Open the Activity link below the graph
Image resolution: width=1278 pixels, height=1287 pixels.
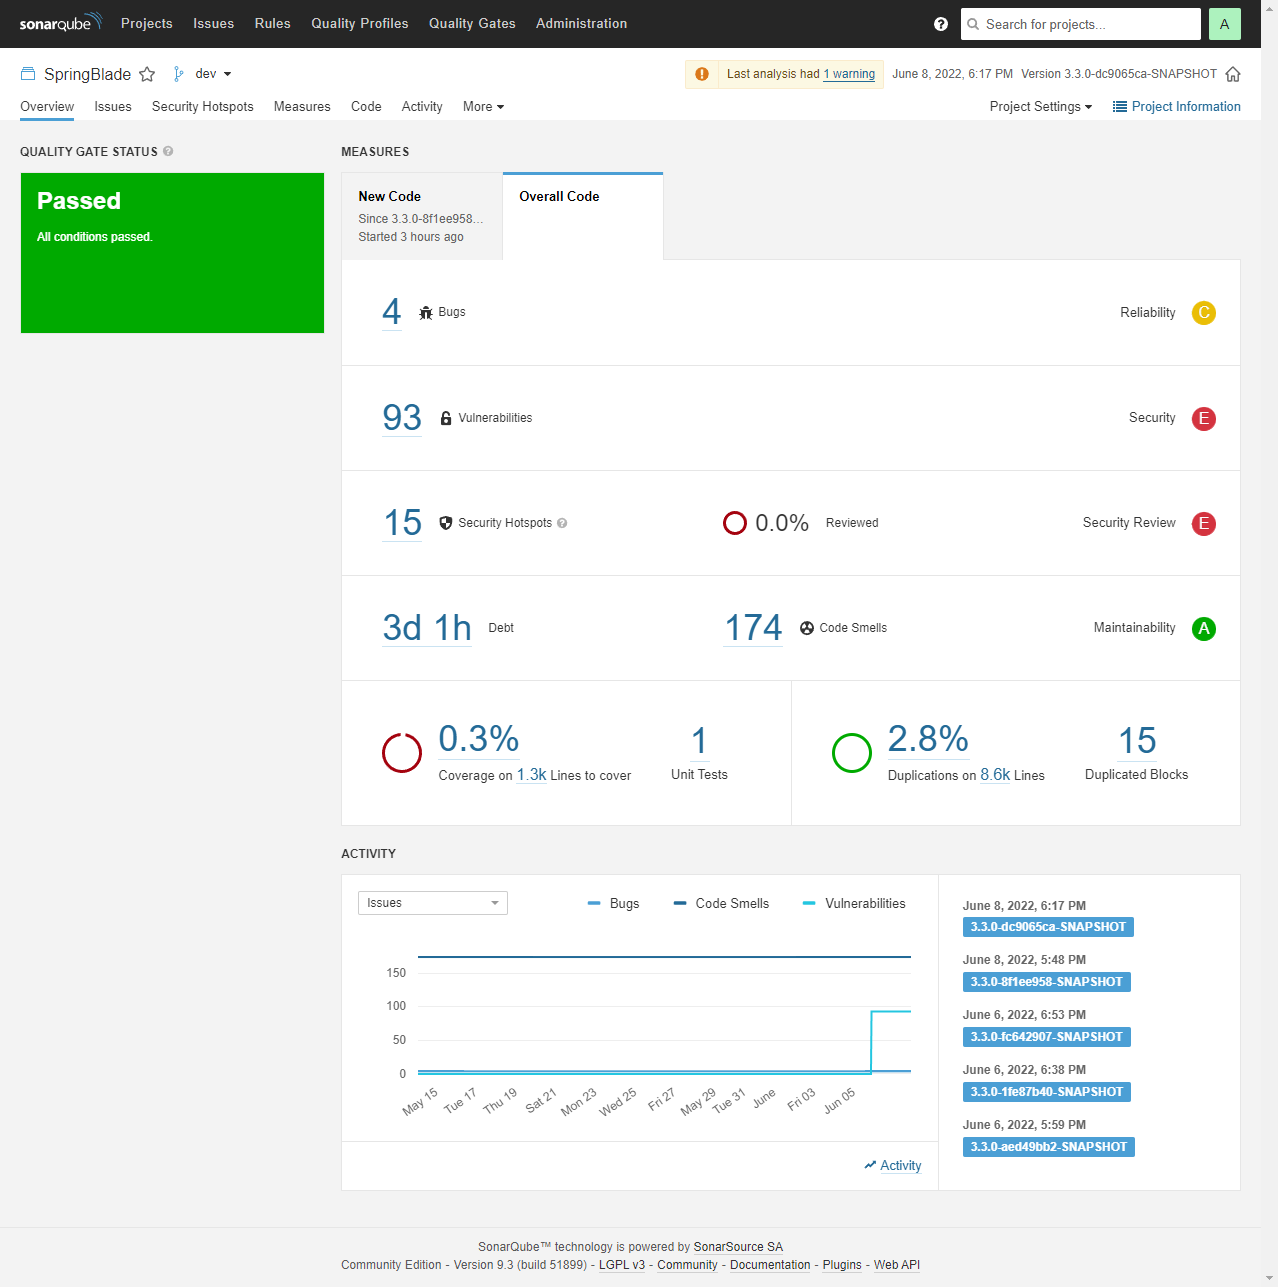click(893, 1166)
